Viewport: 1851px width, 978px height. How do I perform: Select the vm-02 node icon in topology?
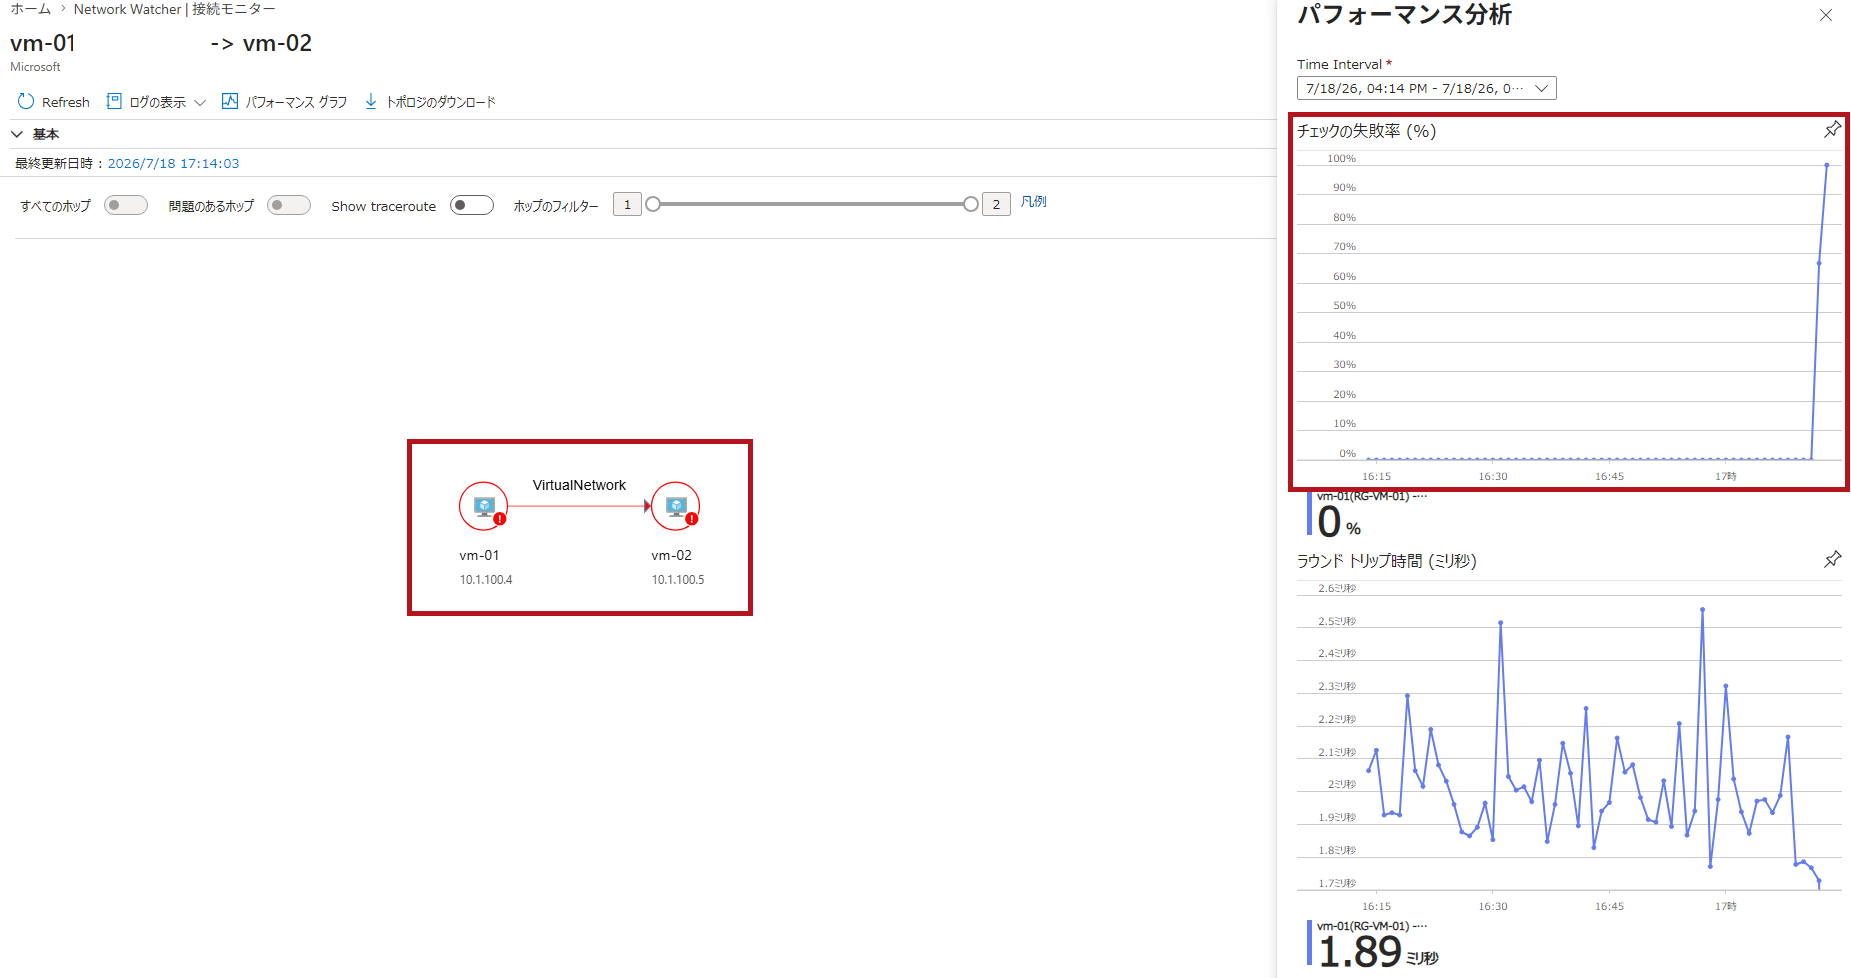click(676, 506)
